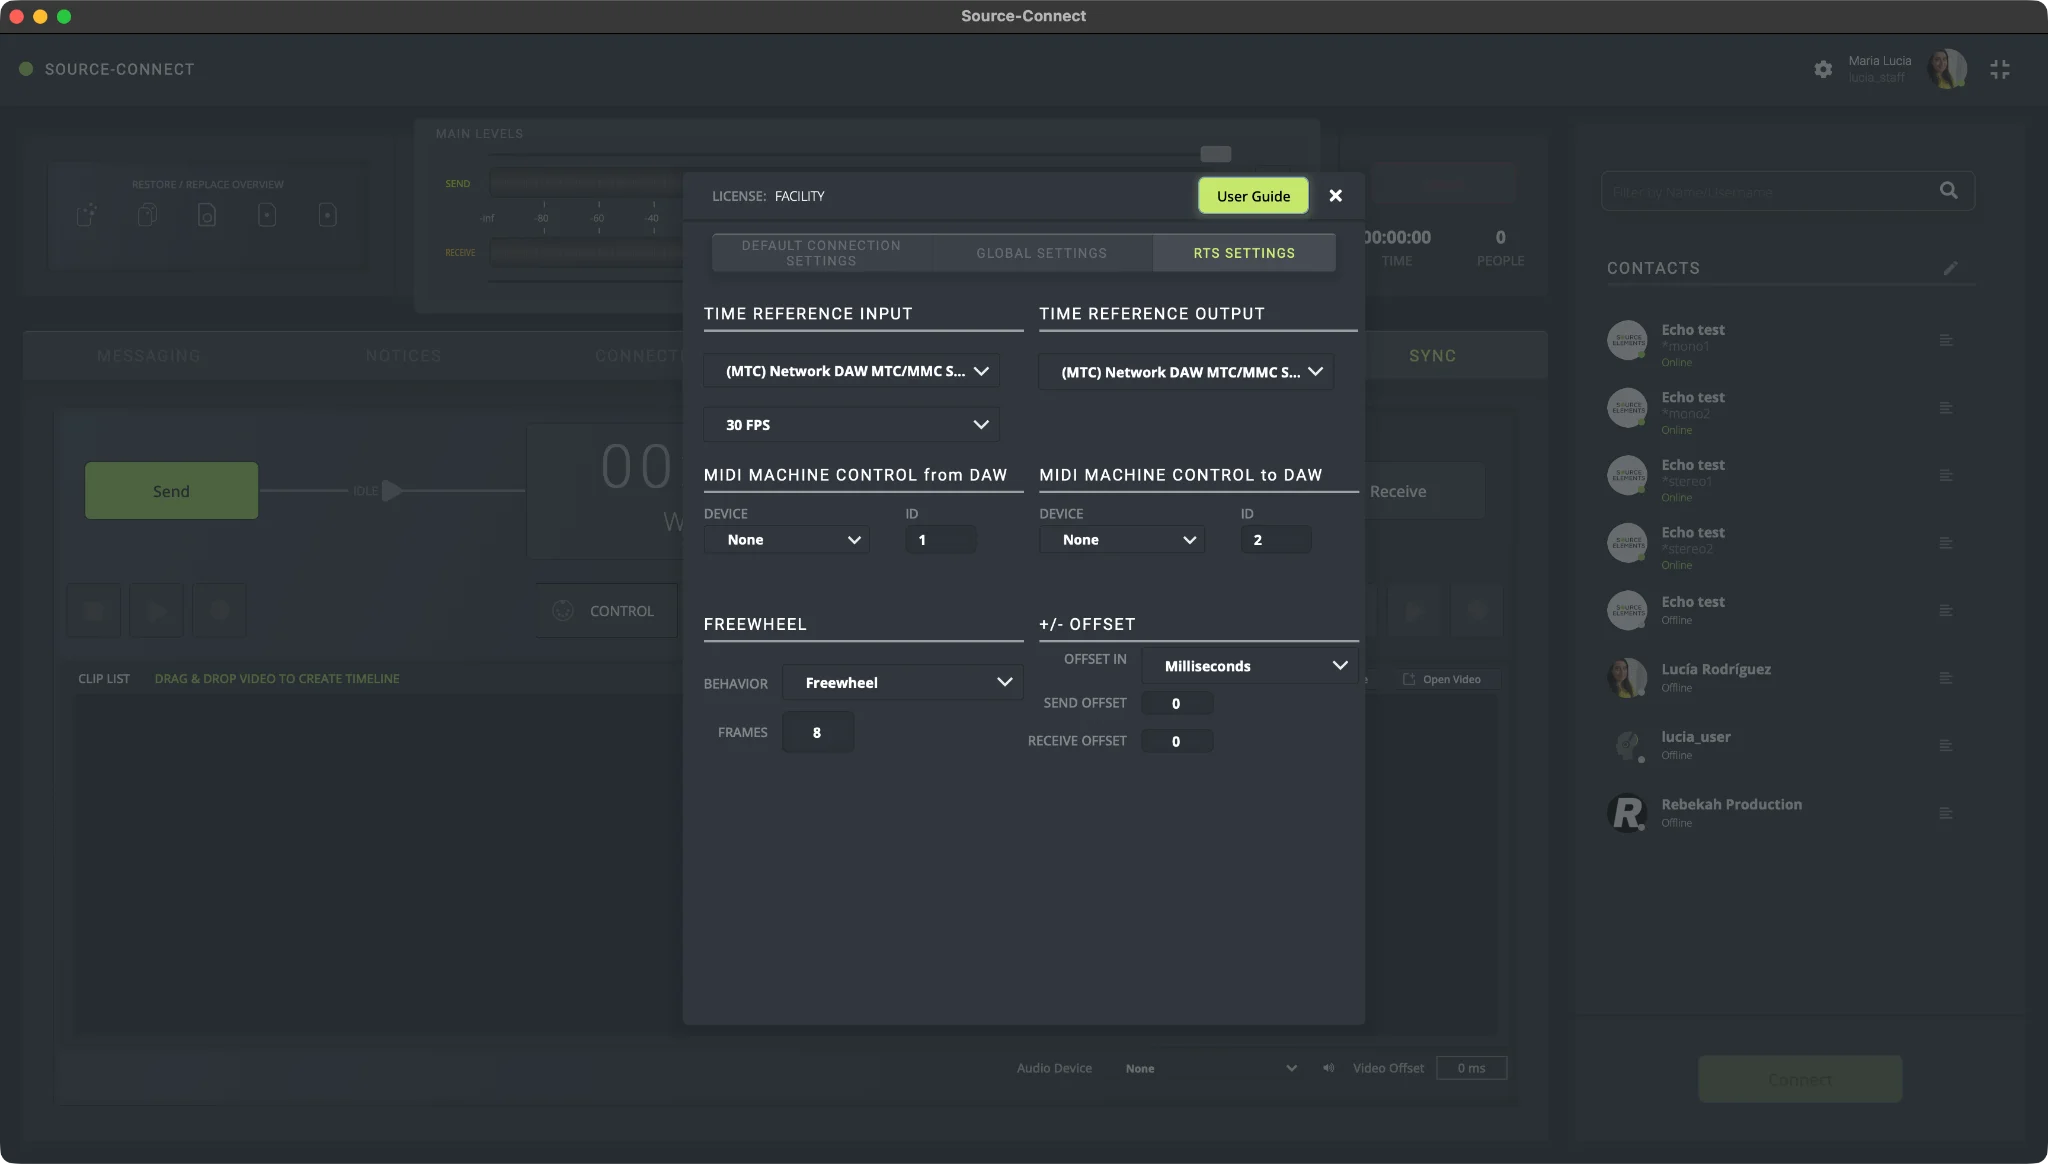2048x1164 pixels.
Task: Open Device dropdown under MMC to DAW
Action: tap(1122, 540)
